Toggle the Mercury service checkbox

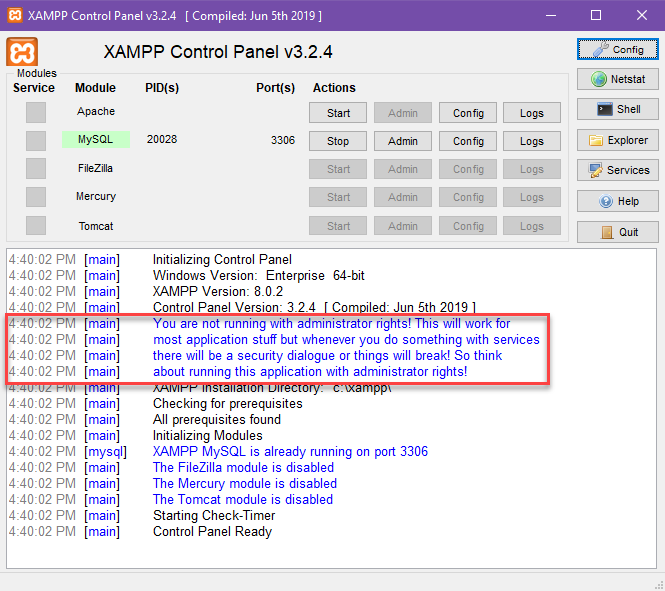coord(36,197)
